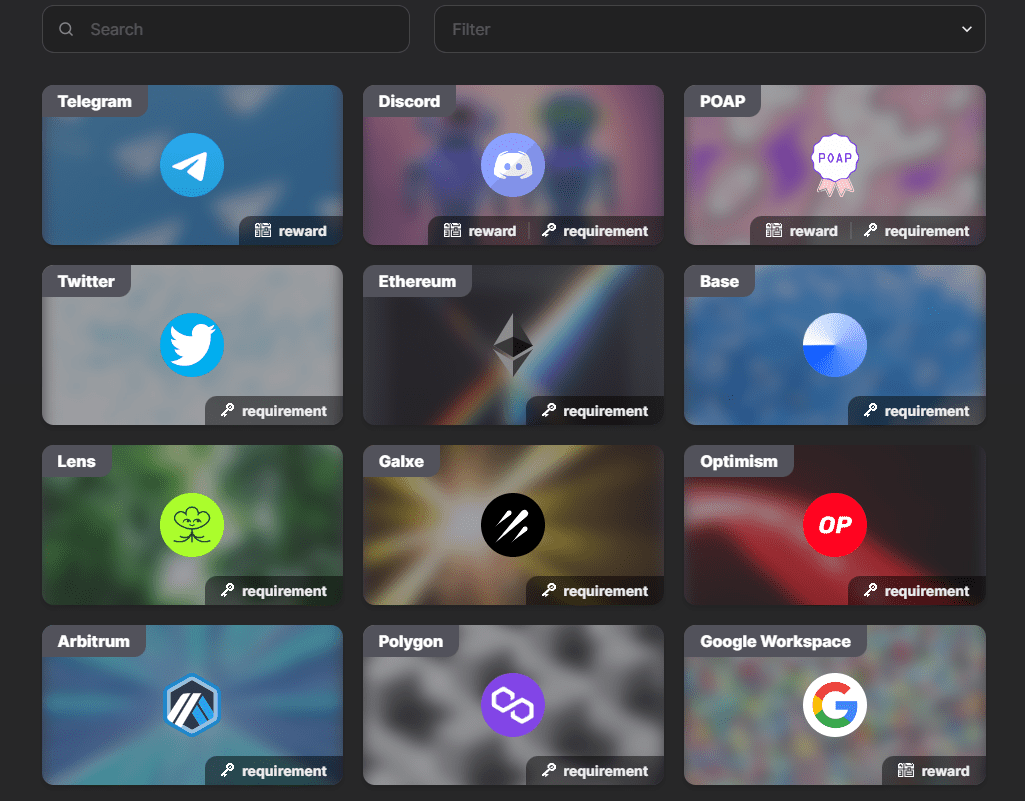Click reward label on Discord card

[492, 231]
